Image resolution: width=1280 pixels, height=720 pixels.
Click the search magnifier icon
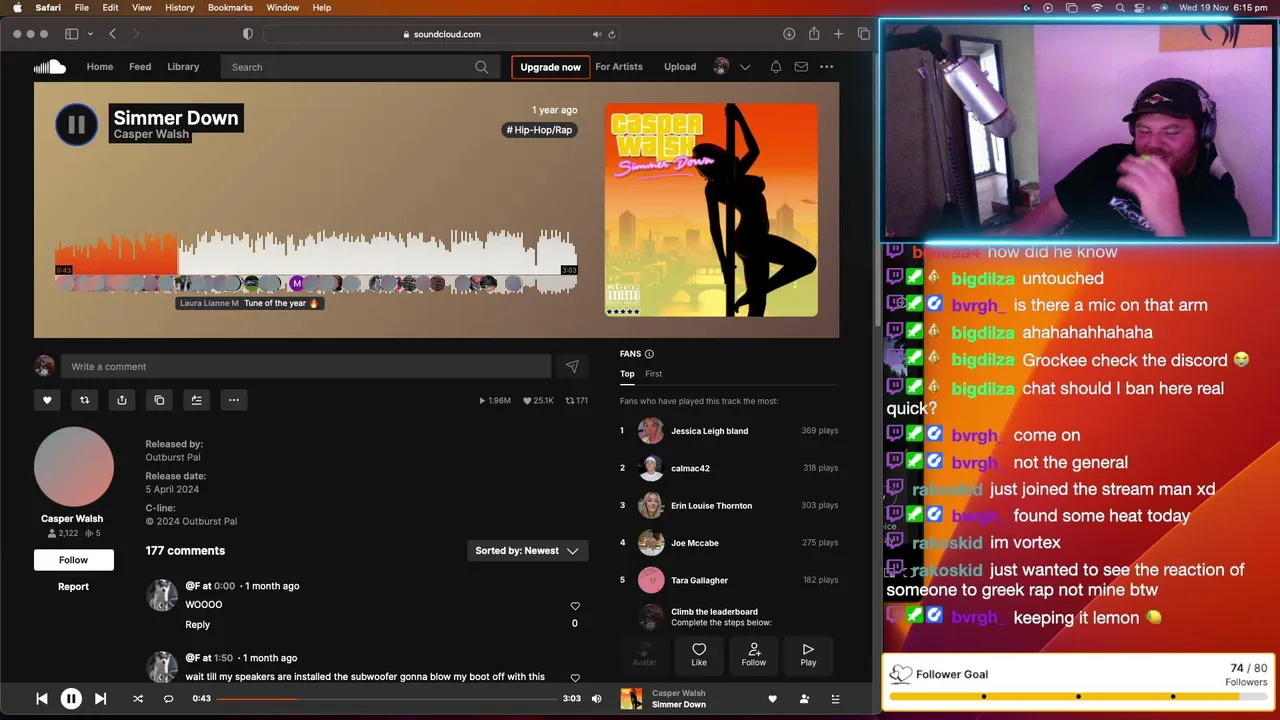[x=482, y=67]
